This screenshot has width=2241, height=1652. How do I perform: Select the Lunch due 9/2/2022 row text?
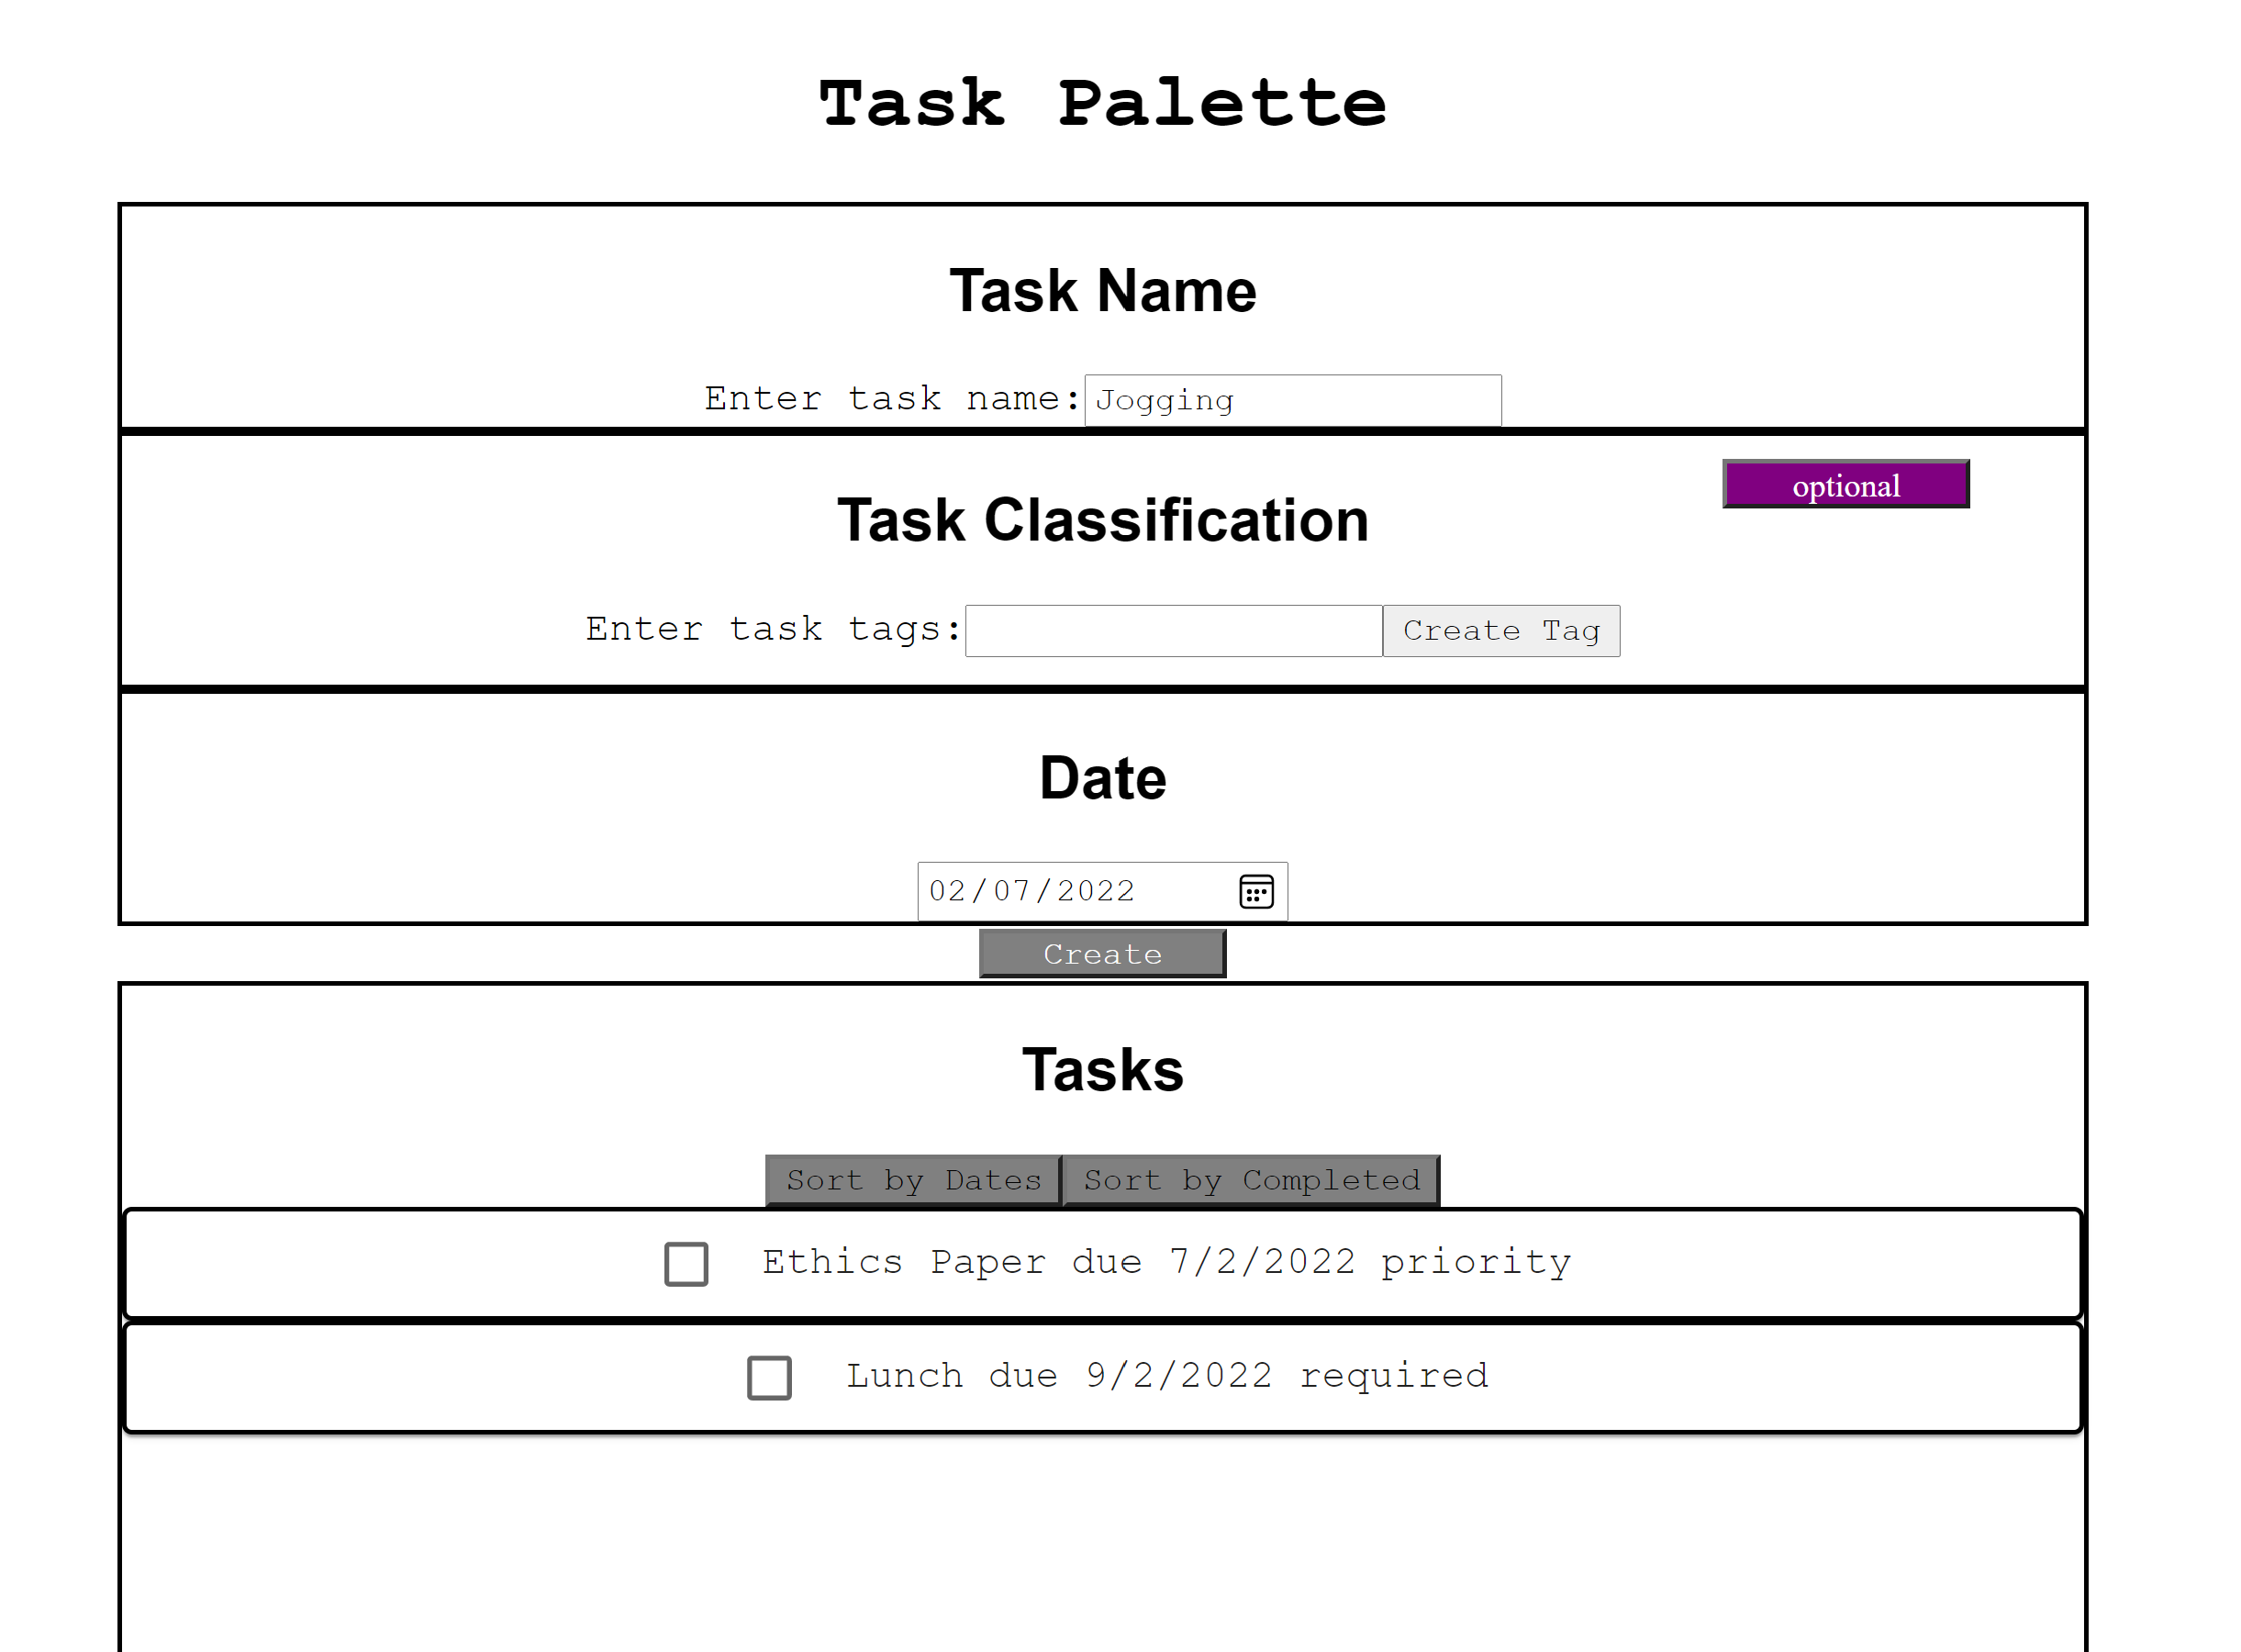click(1167, 1376)
